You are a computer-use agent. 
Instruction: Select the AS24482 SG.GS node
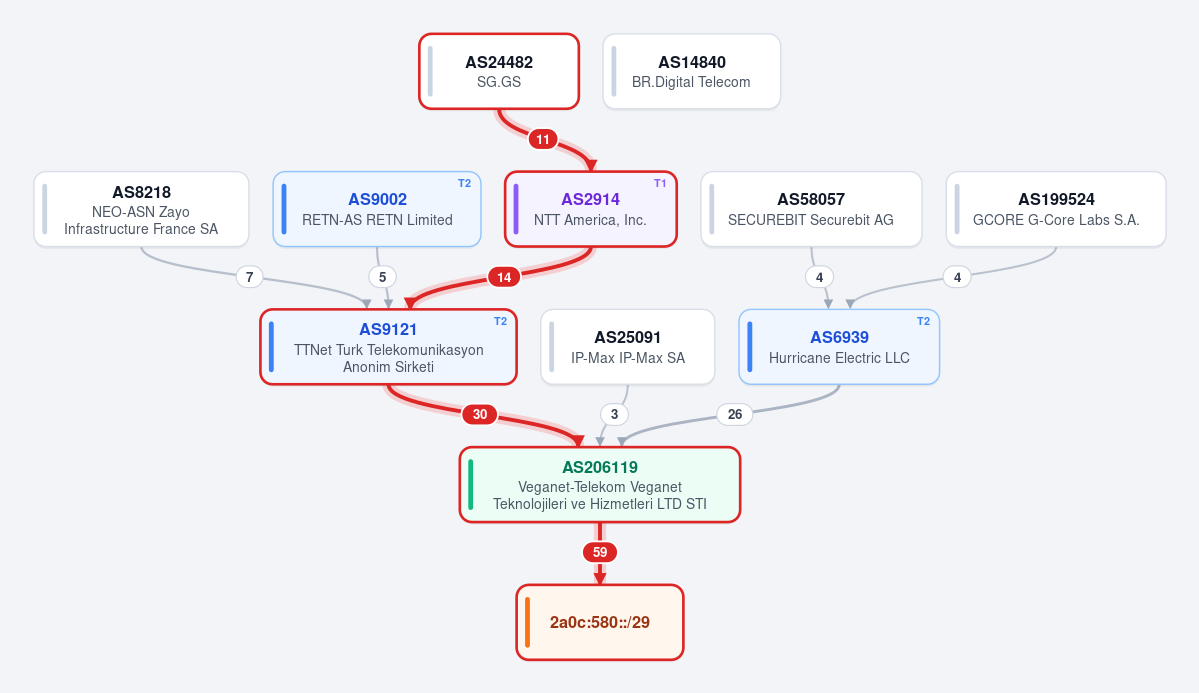tap(499, 71)
